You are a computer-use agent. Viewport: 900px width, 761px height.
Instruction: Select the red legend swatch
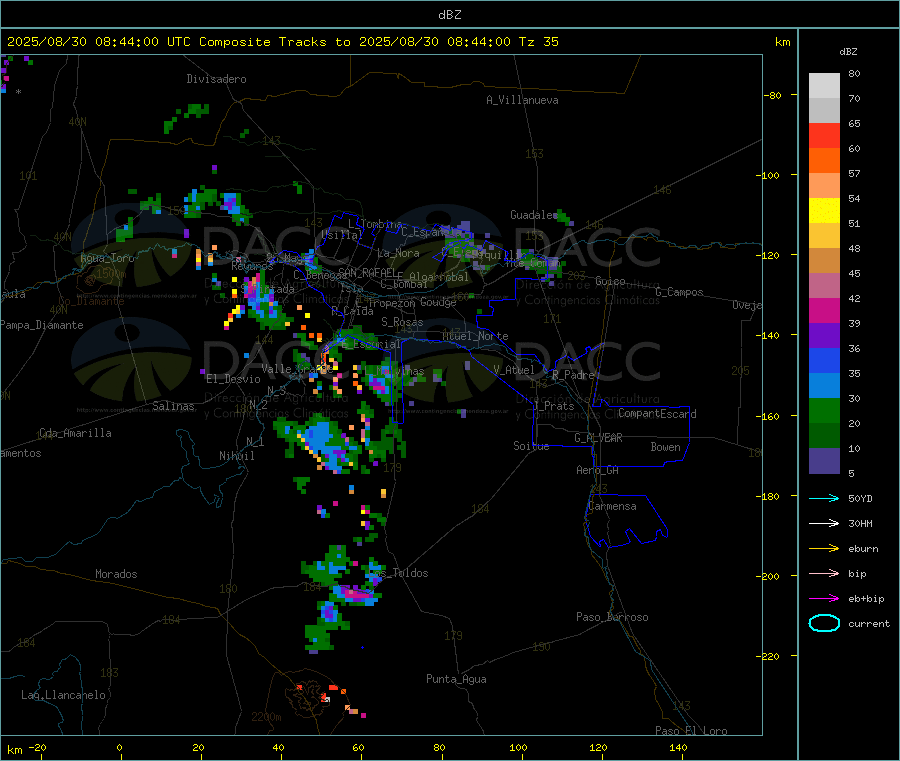(x=824, y=135)
